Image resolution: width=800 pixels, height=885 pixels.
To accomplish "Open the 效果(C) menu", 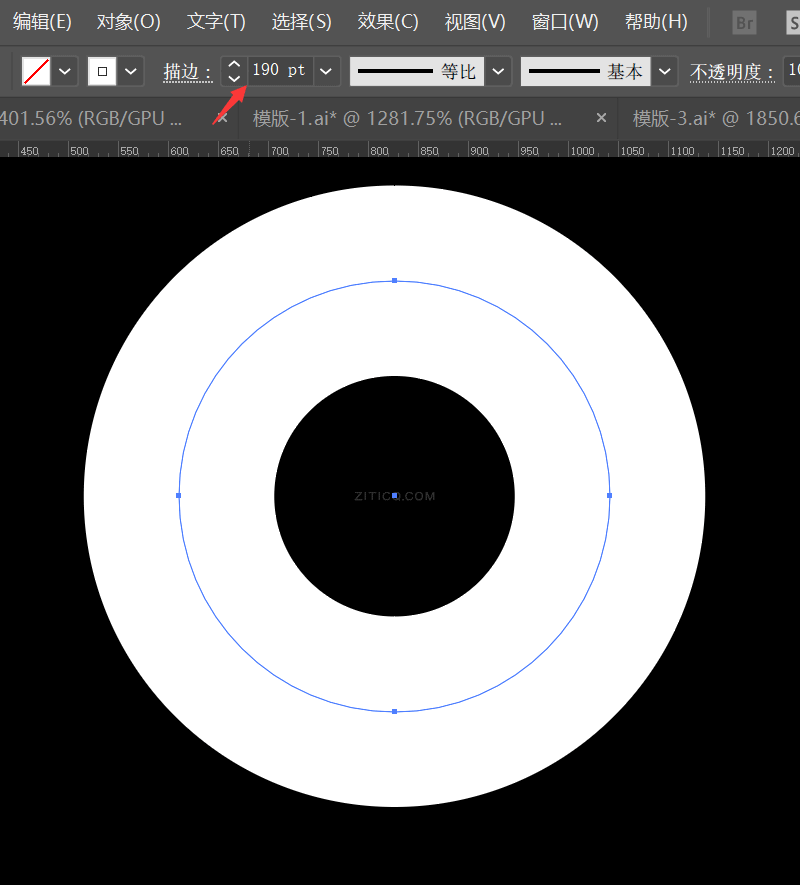I will tap(388, 22).
